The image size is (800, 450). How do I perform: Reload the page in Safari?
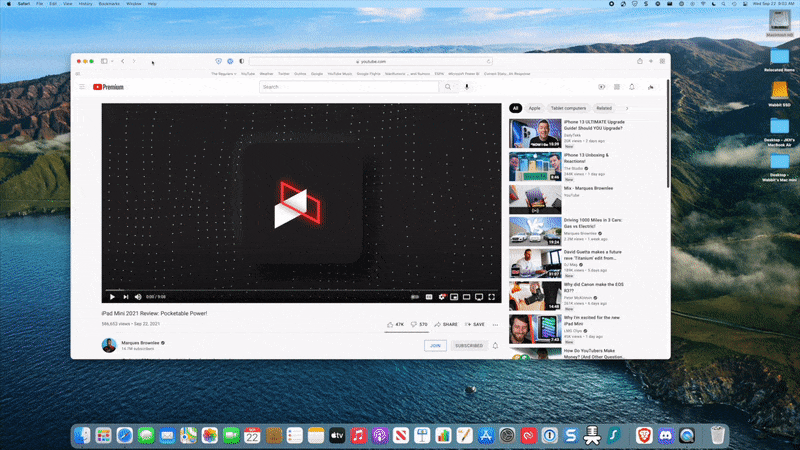(489, 61)
